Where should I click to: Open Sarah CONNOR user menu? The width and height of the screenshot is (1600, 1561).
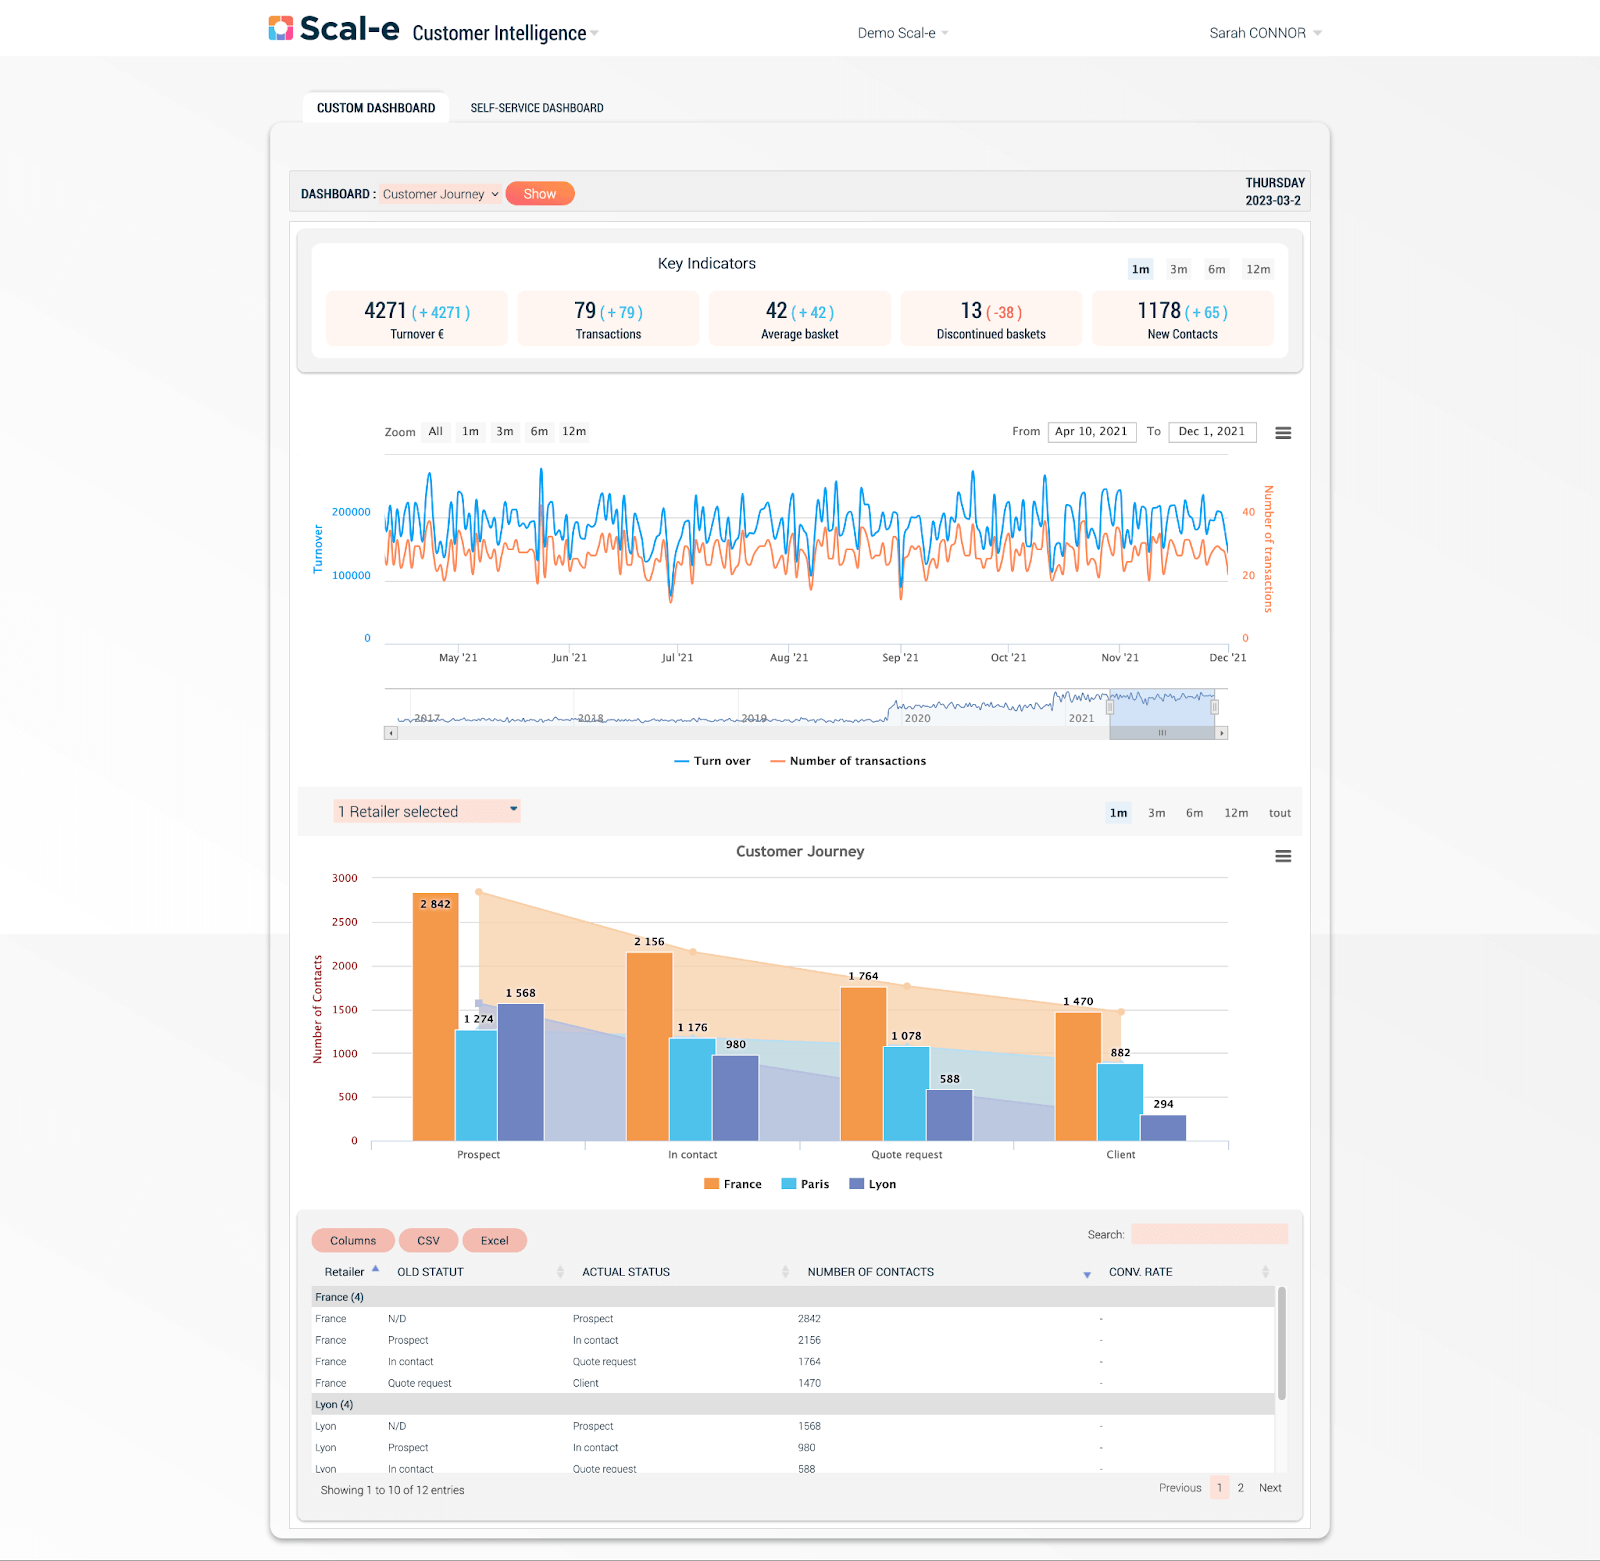[1266, 33]
